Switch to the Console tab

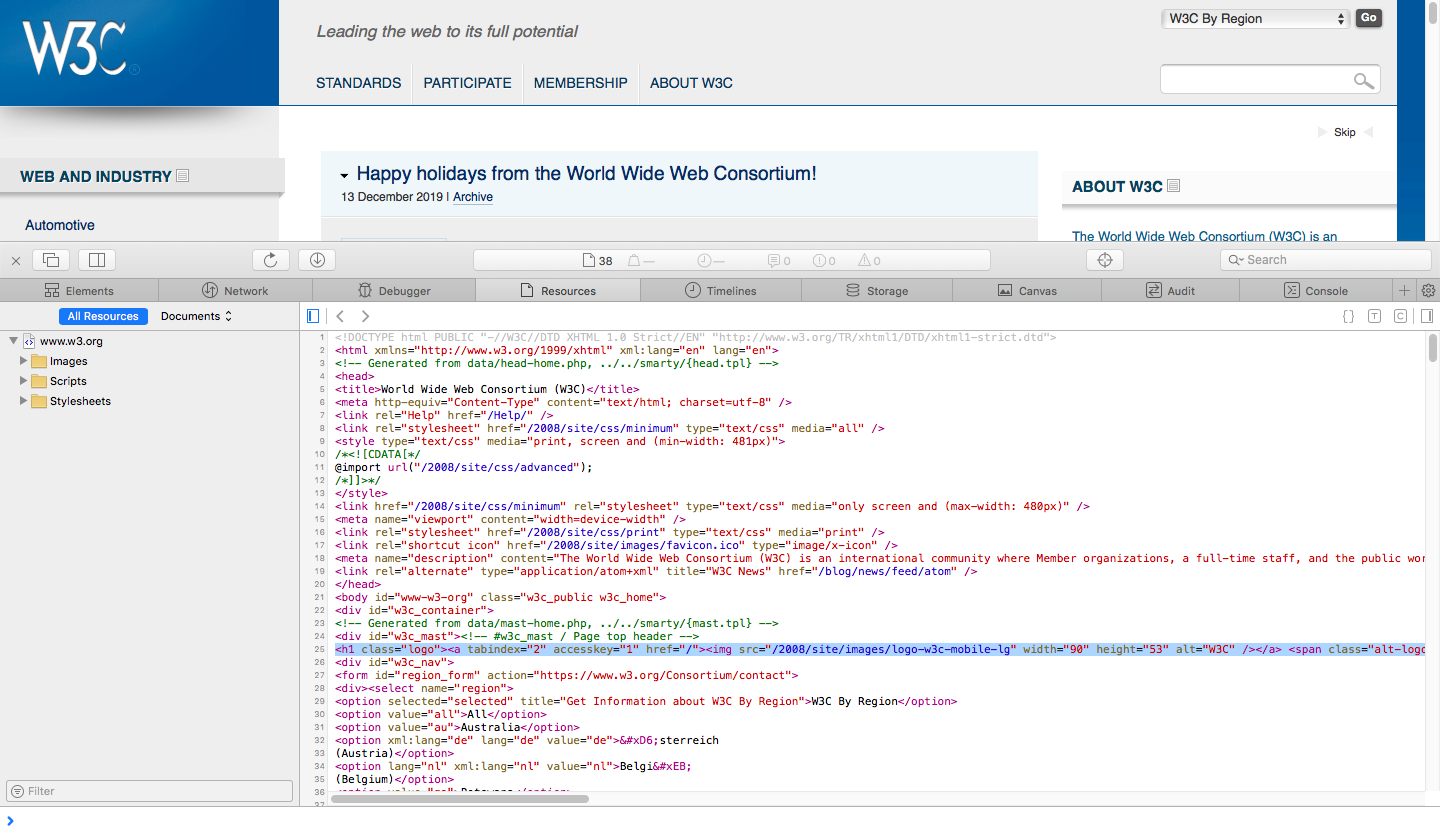point(1316,290)
